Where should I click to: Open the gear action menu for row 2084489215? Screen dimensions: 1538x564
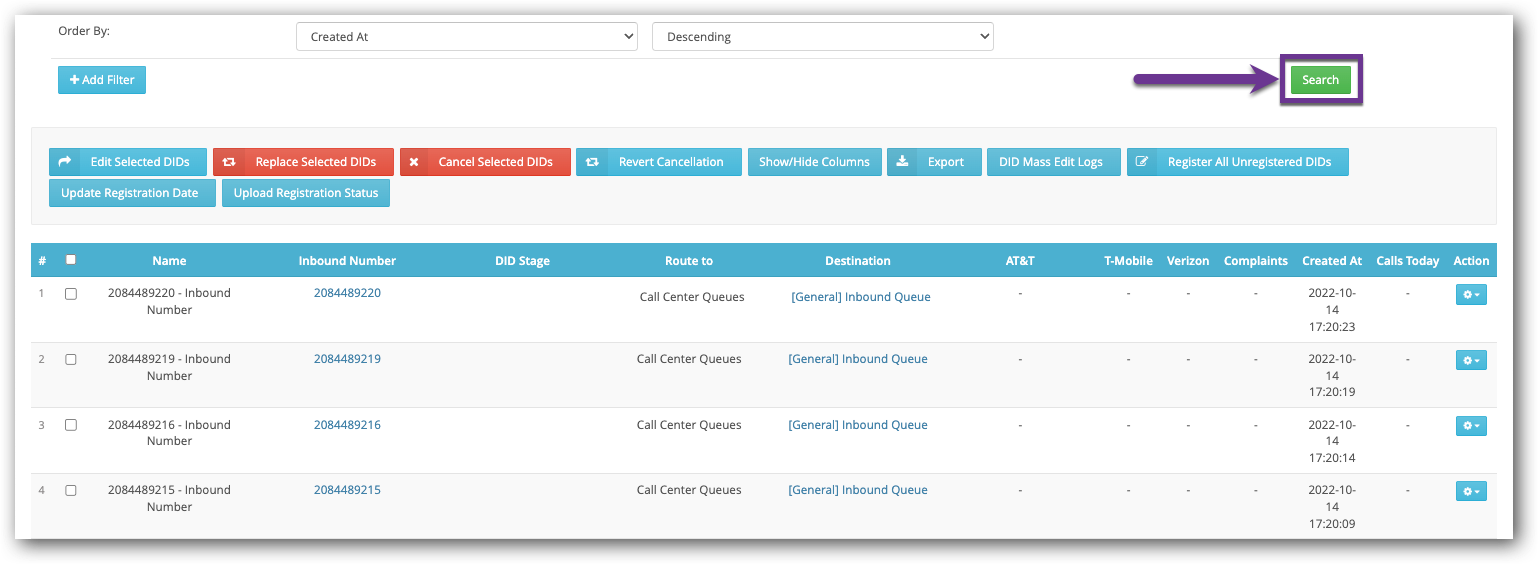click(x=1471, y=491)
